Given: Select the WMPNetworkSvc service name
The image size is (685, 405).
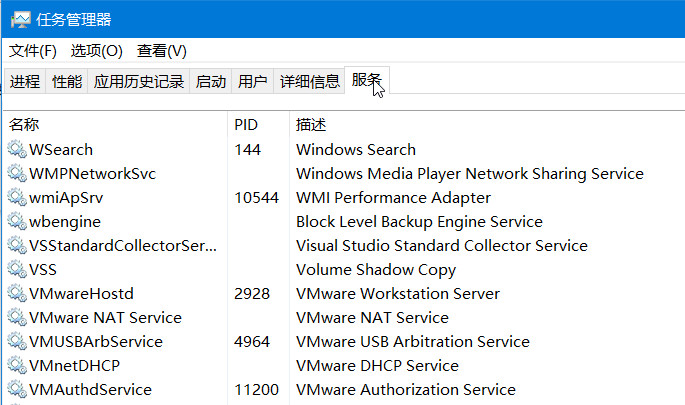Looking at the screenshot, I should [x=93, y=174].
